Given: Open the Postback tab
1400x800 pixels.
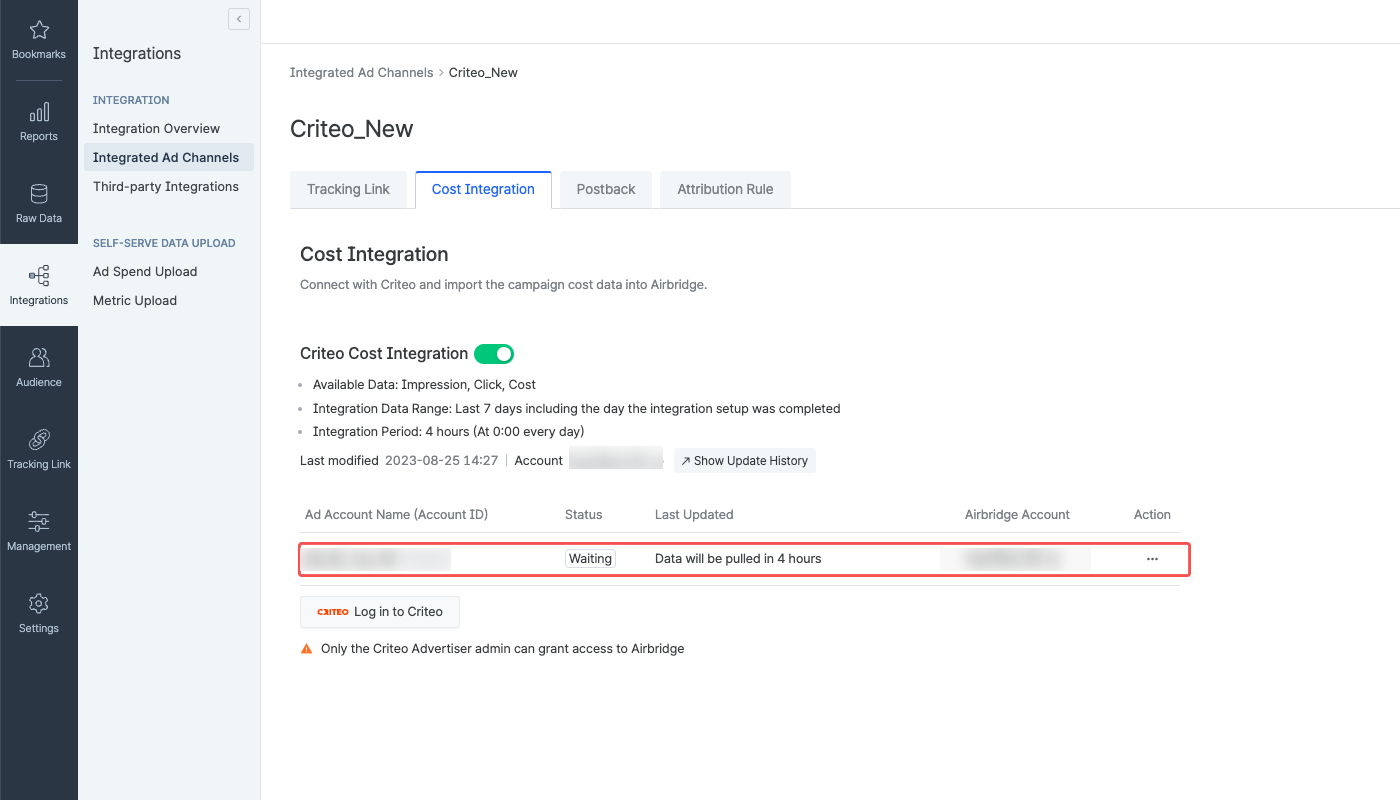Looking at the screenshot, I should coord(605,189).
